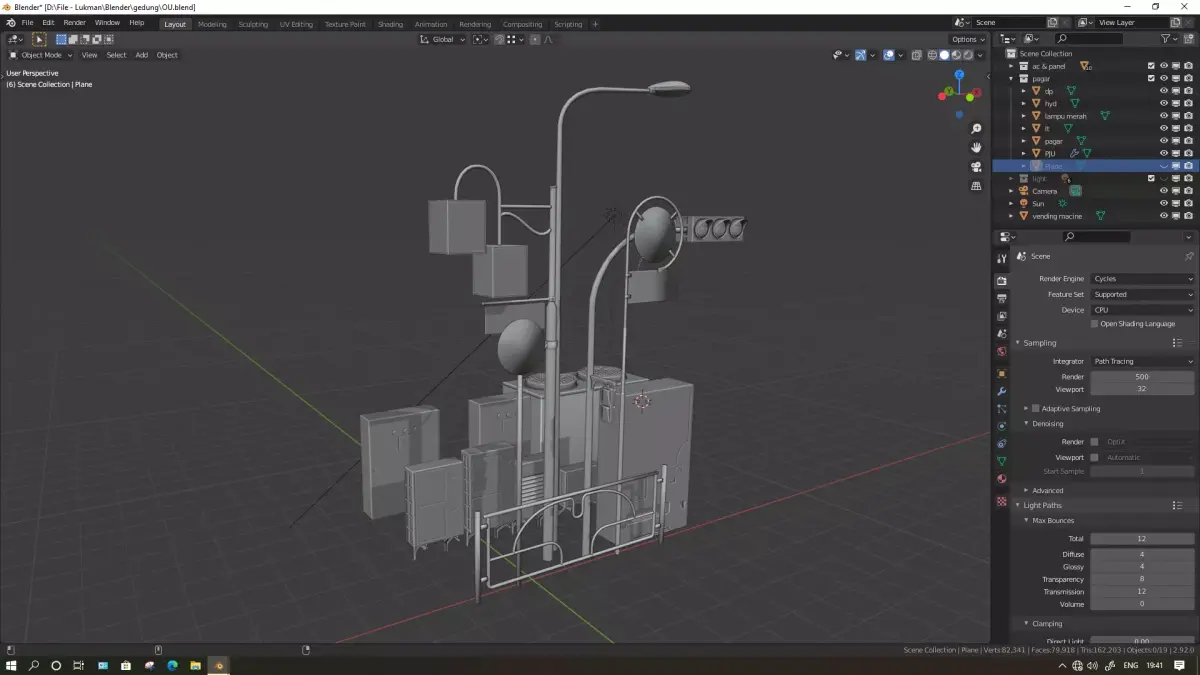The width and height of the screenshot is (1200, 675).
Task: Click the Sampling presets list icon
Action: pos(1177,343)
